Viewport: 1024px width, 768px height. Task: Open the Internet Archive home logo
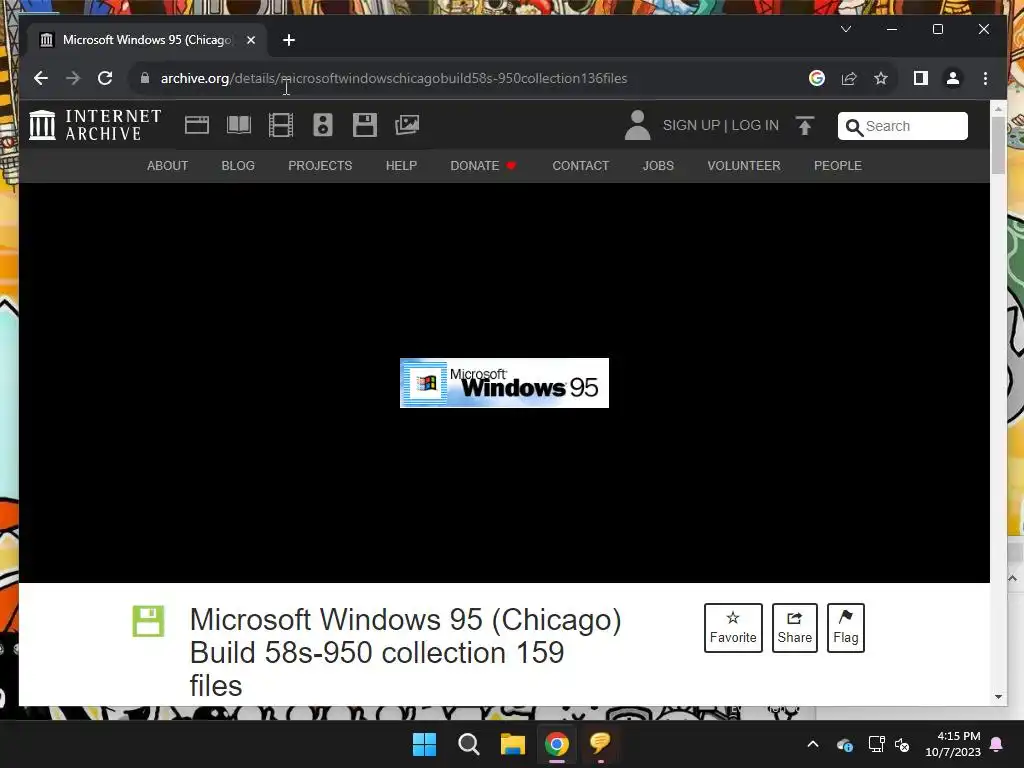pyautogui.click(x=95, y=125)
